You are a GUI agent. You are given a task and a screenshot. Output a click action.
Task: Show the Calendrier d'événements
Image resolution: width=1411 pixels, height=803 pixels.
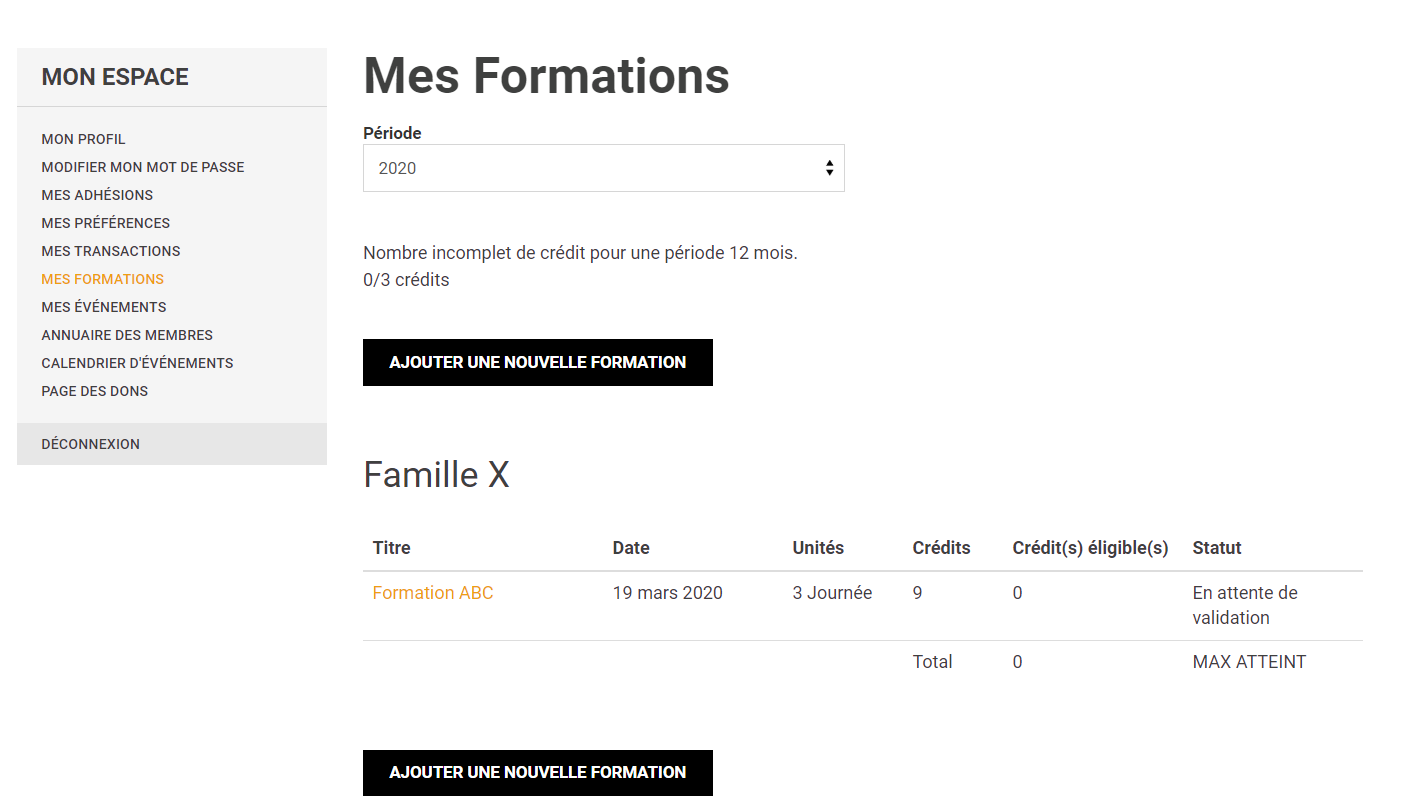coord(137,363)
